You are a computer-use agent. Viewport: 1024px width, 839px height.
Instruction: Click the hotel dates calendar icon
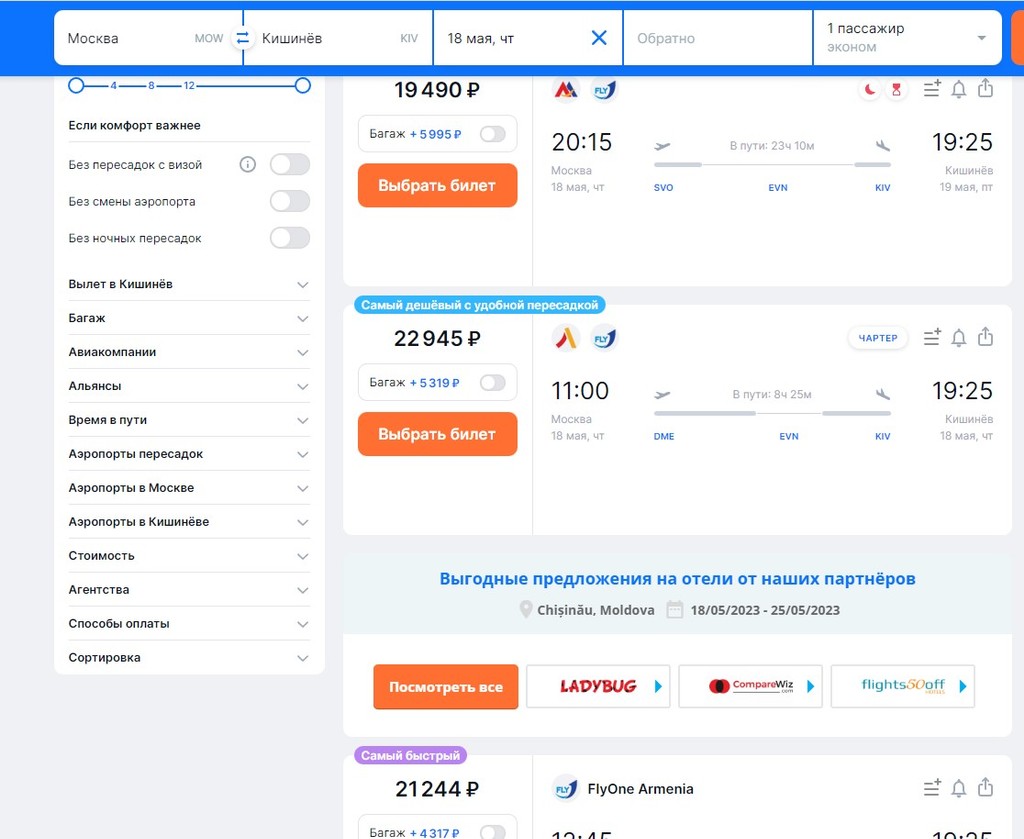(x=675, y=610)
